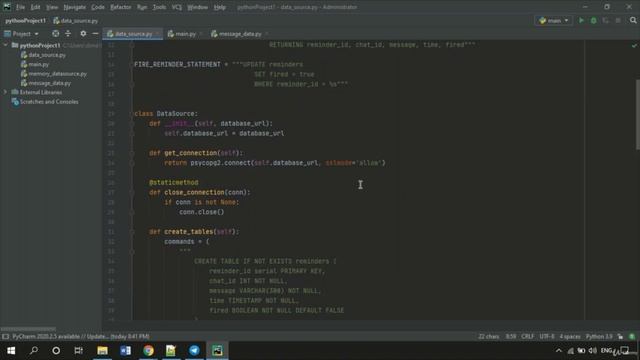Select main.py in project tree
640x360 pixels.
(x=35, y=64)
